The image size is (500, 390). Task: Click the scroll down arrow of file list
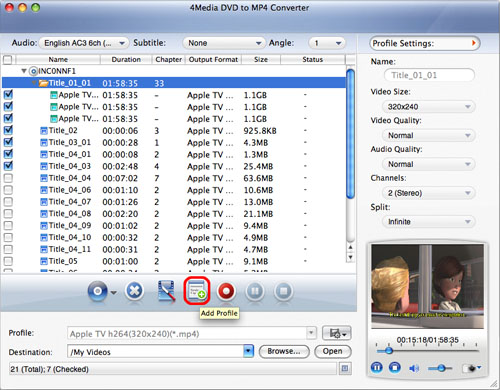350,257
